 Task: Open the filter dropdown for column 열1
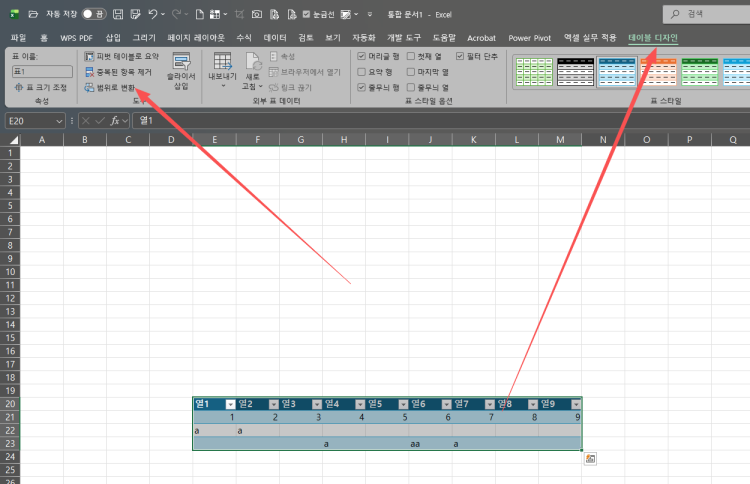click(230, 404)
